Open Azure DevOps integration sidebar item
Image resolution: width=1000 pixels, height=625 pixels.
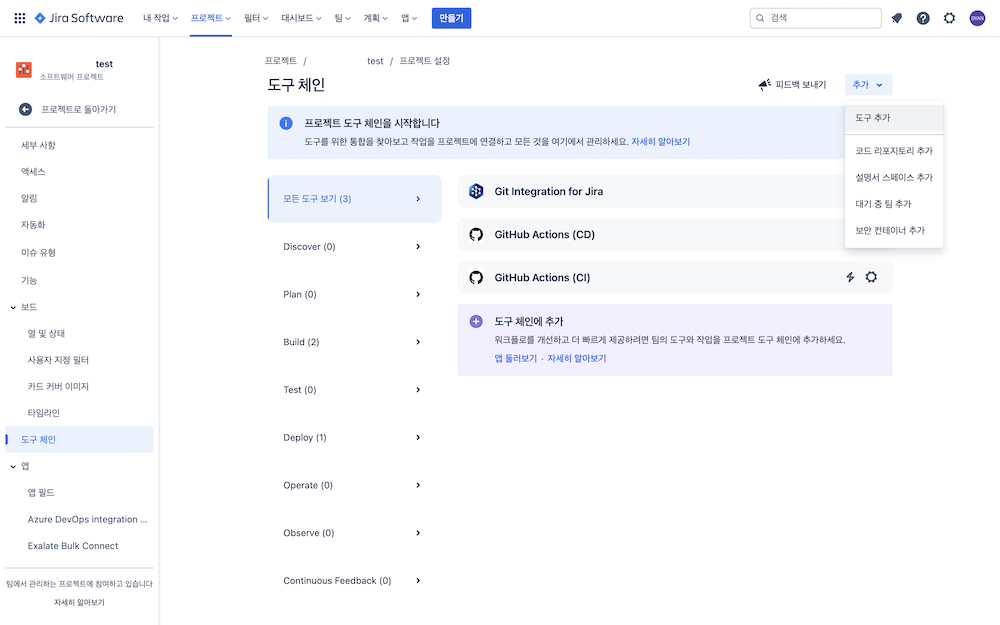(79, 520)
